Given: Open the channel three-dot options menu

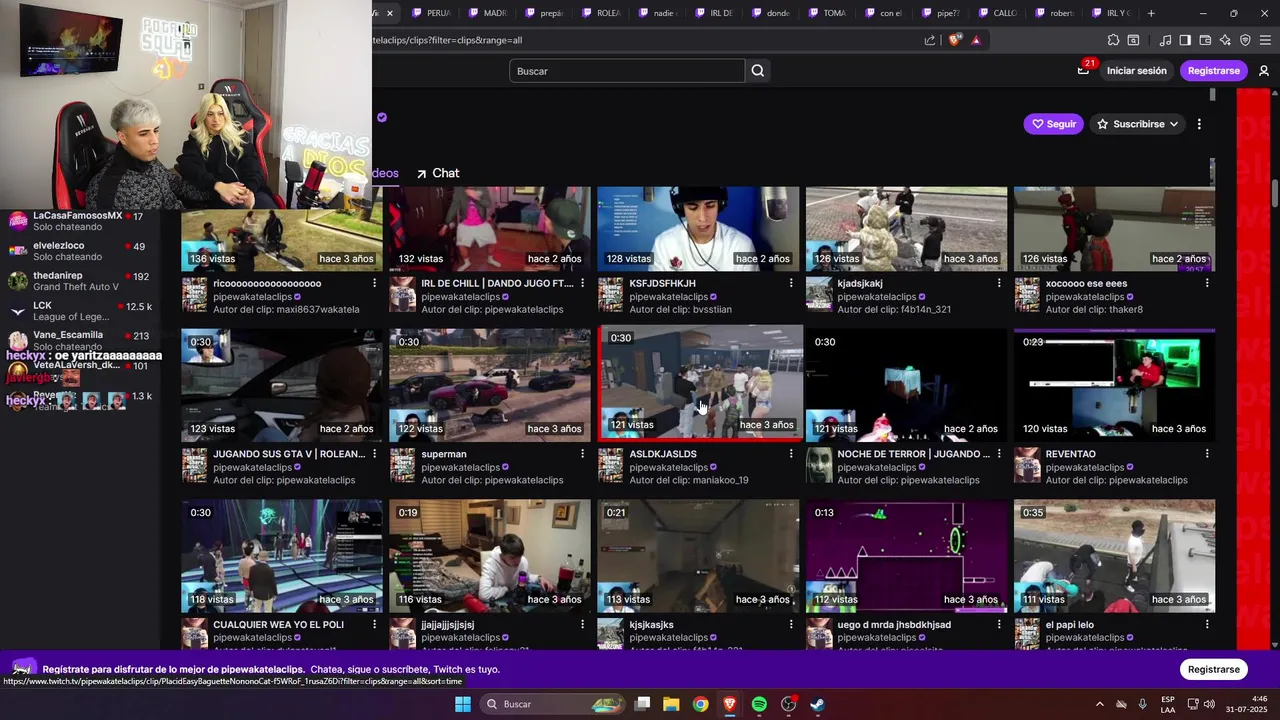Looking at the screenshot, I should tap(1199, 124).
